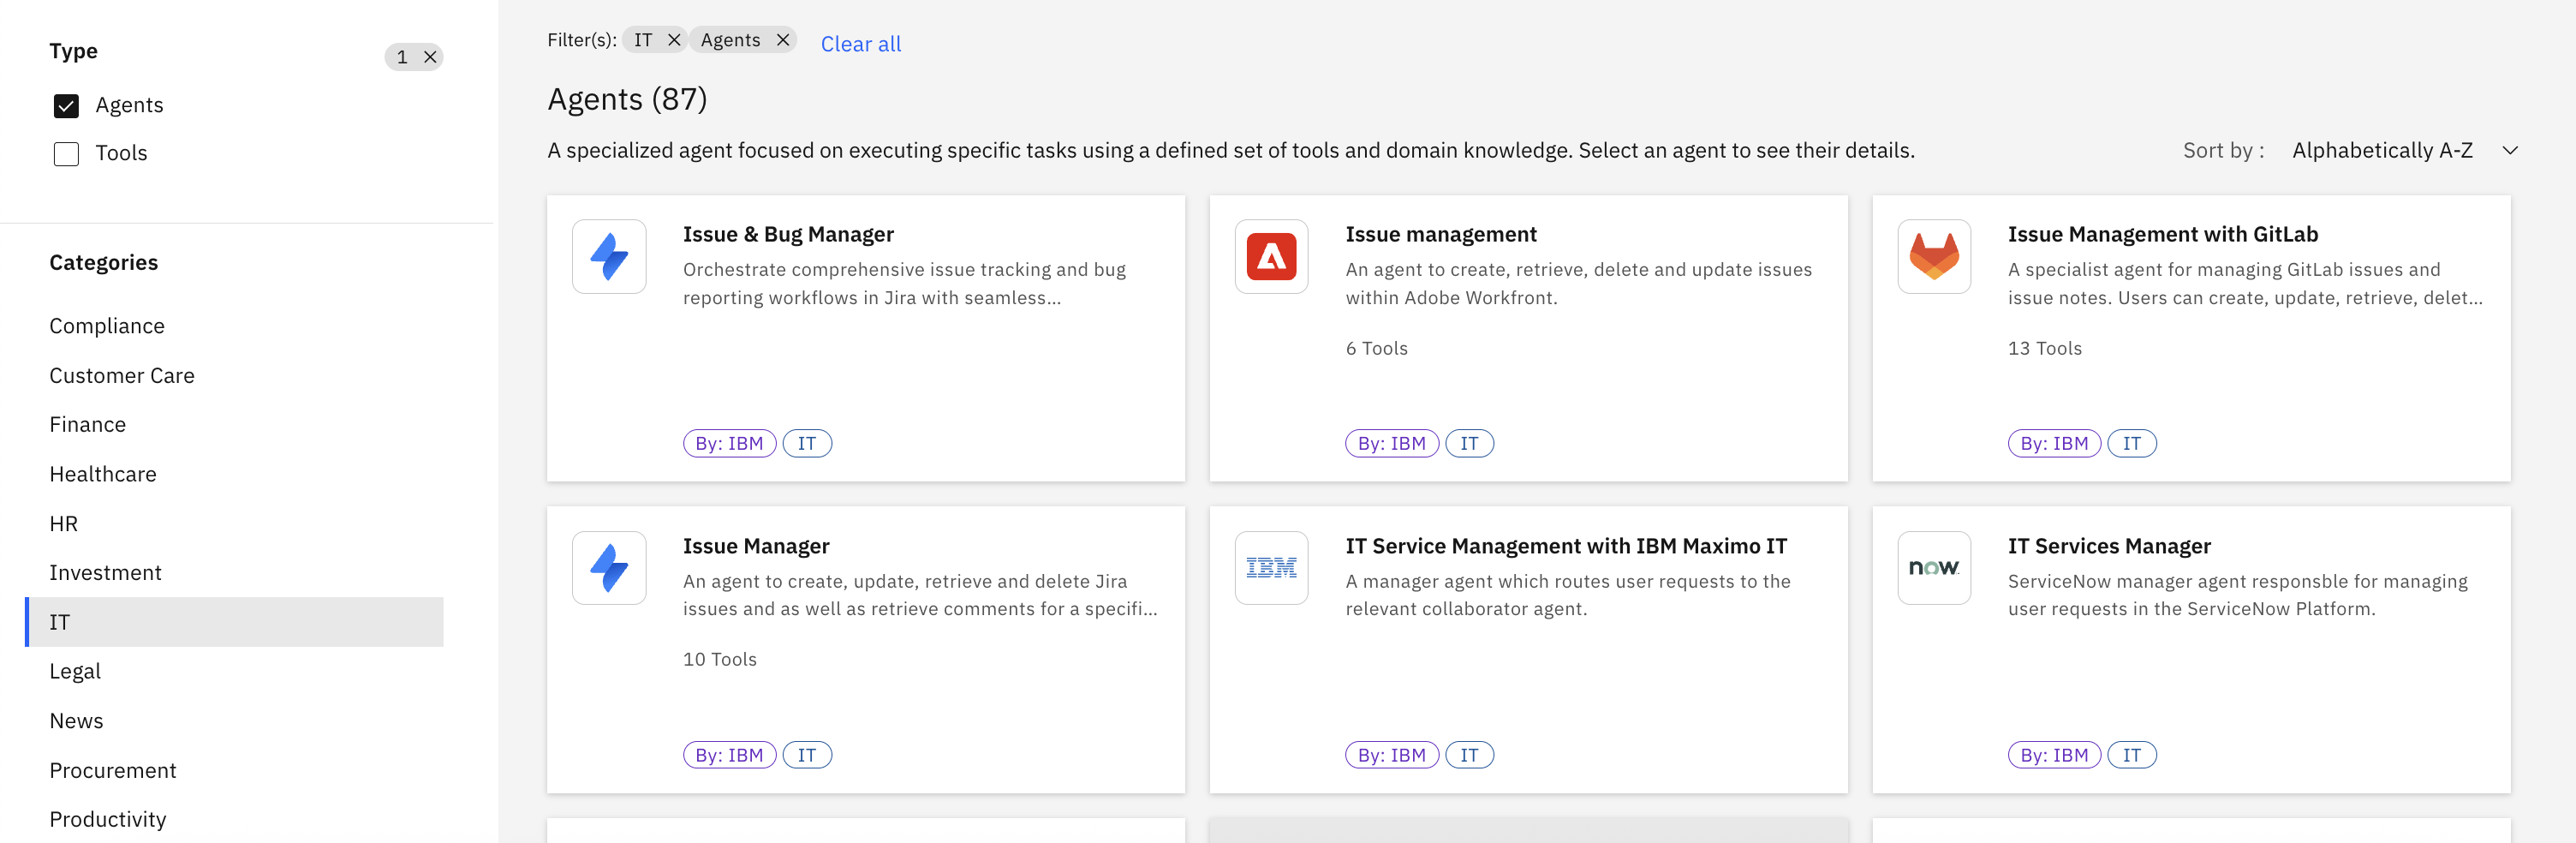Image resolution: width=2576 pixels, height=843 pixels.
Task: Clear the Type filter count badge
Action: click(x=430, y=57)
